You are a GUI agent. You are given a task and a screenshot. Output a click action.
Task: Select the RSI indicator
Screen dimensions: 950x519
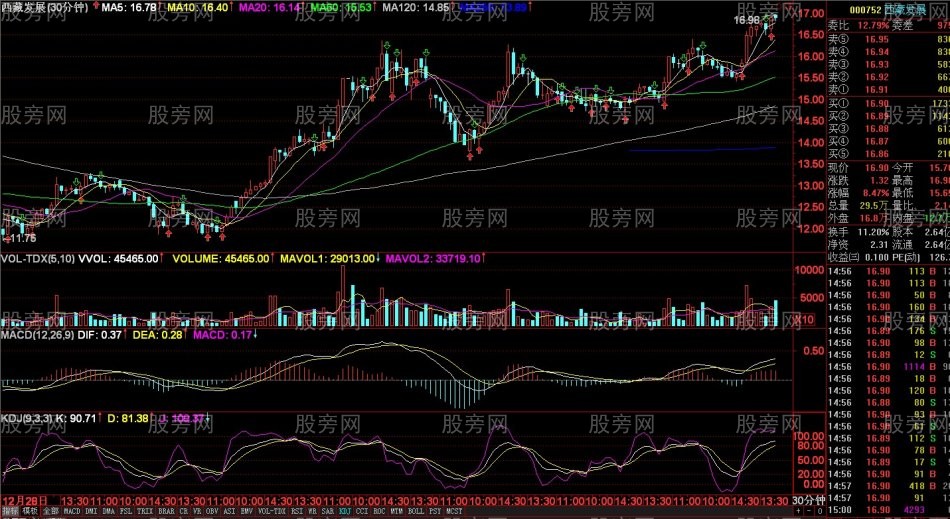[297, 511]
